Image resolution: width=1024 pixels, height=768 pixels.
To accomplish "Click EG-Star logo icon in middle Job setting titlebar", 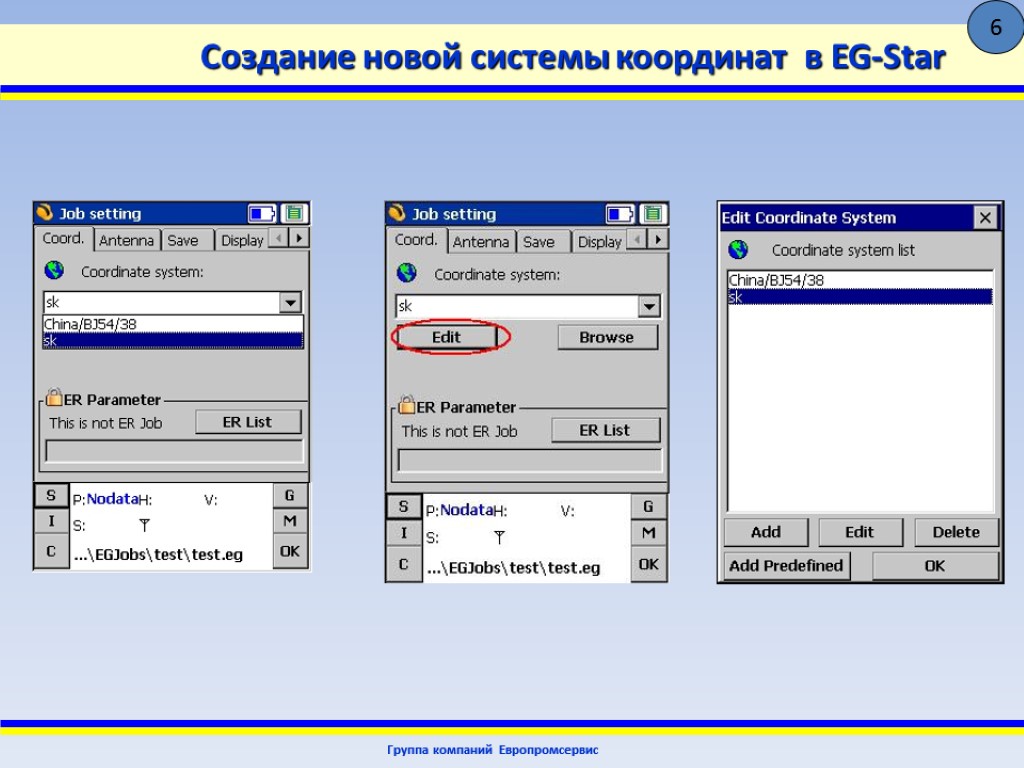I will (397, 212).
